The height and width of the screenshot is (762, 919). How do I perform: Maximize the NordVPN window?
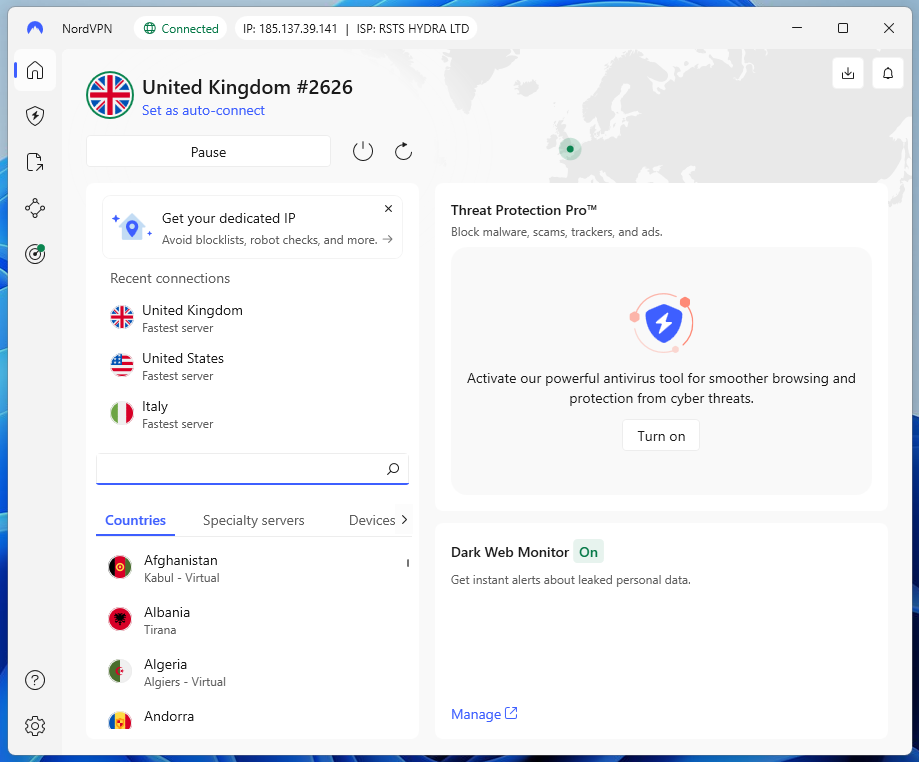(843, 28)
